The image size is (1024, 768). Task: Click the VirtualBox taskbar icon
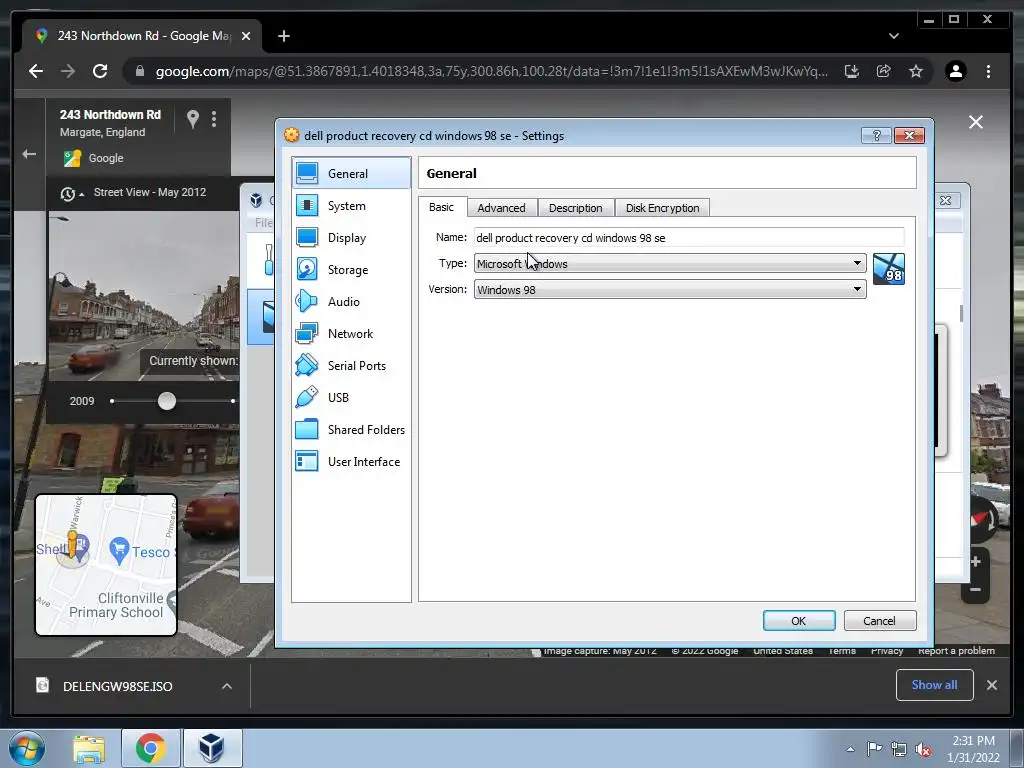coord(212,748)
